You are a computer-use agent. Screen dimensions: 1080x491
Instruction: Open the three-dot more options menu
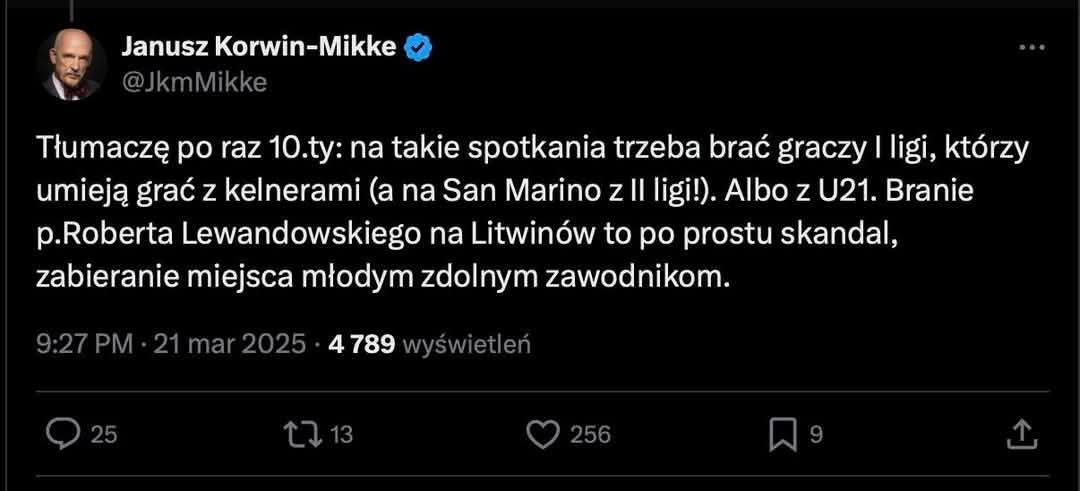pos(1031,48)
